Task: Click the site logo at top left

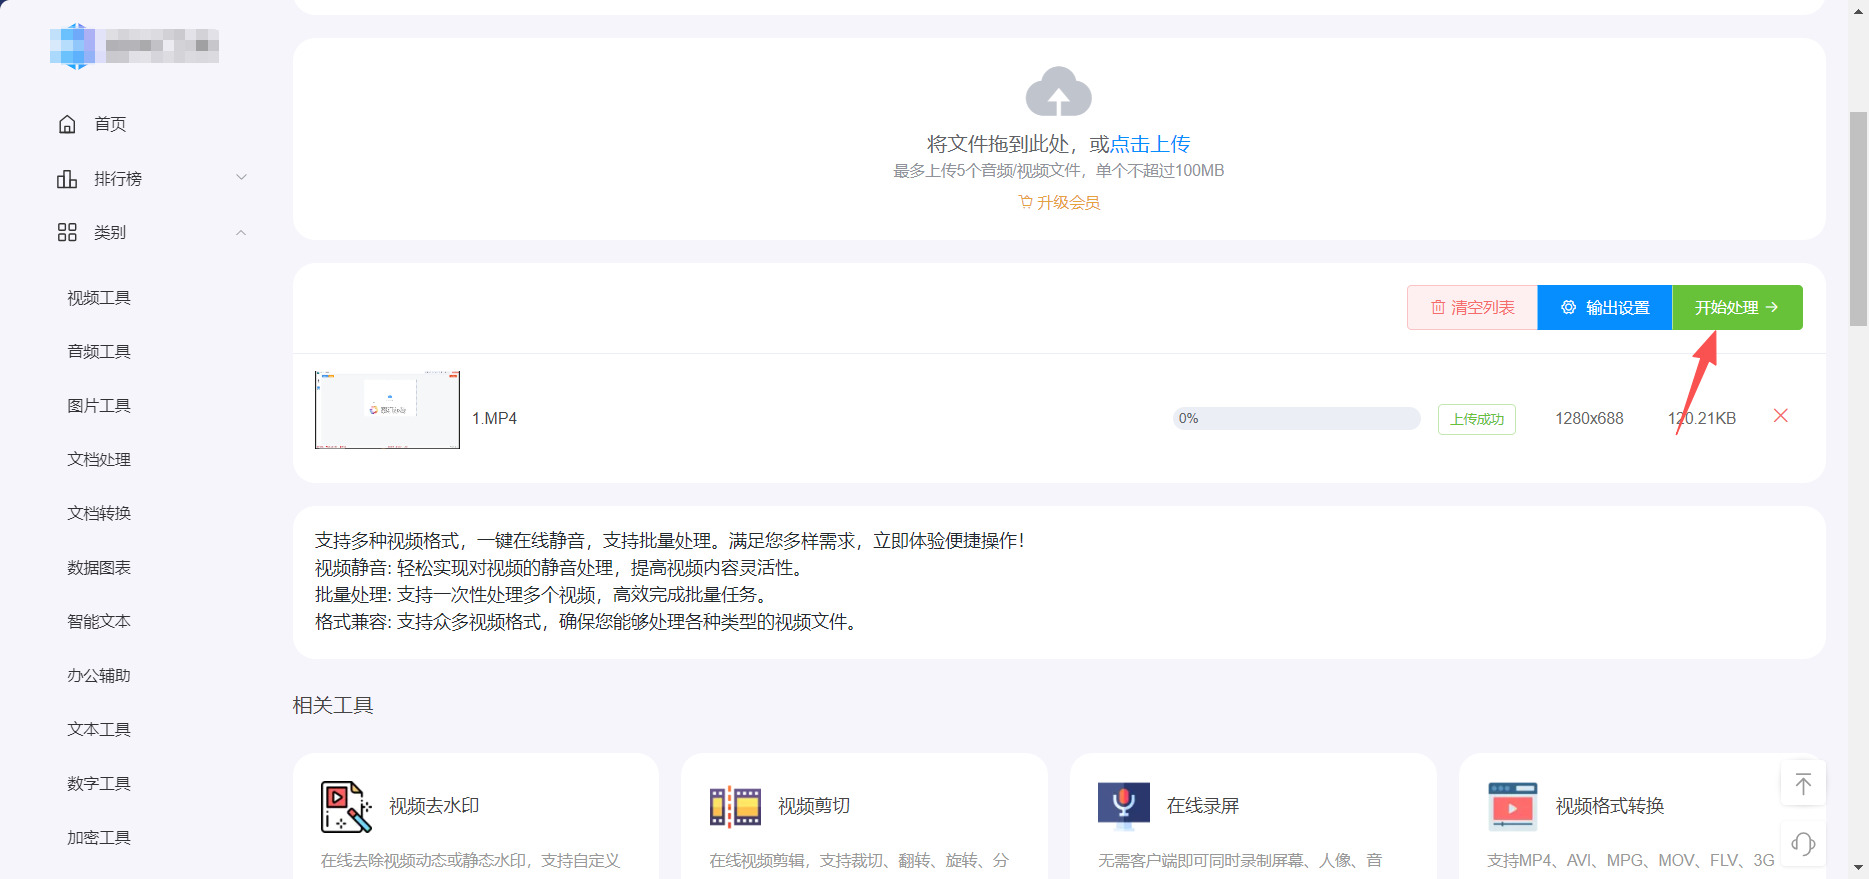Action: click(x=134, y=46)
